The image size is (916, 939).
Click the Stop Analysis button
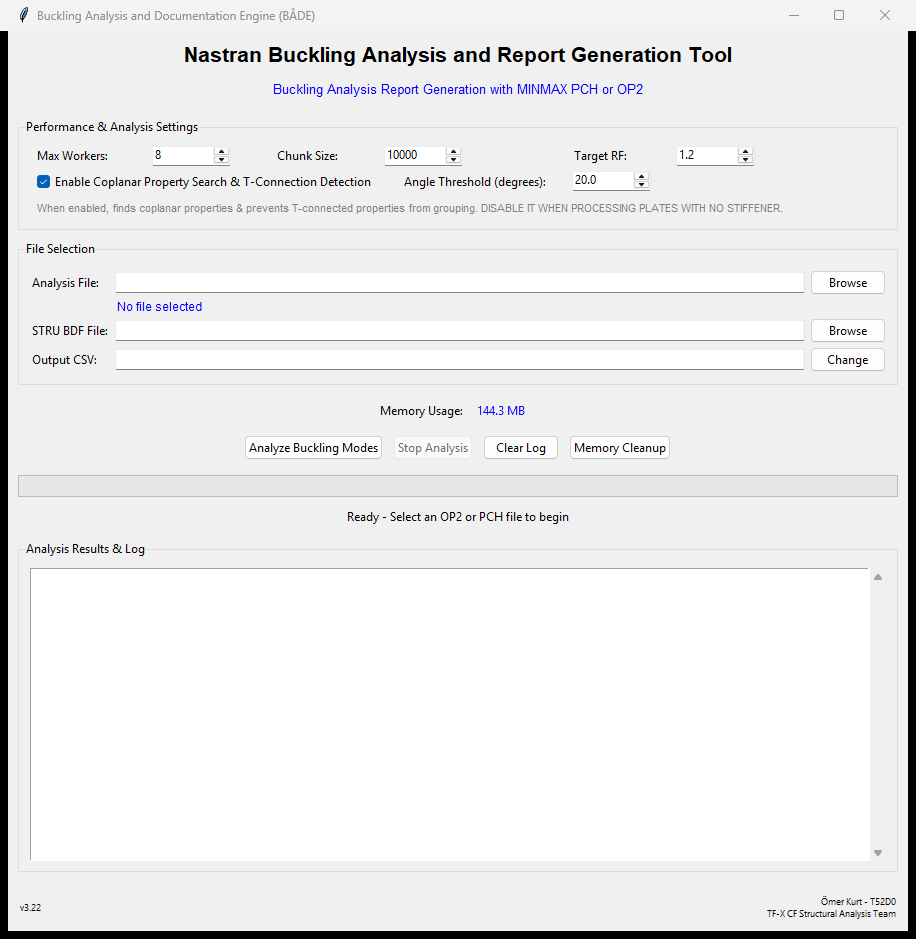[x=432, y=447]
